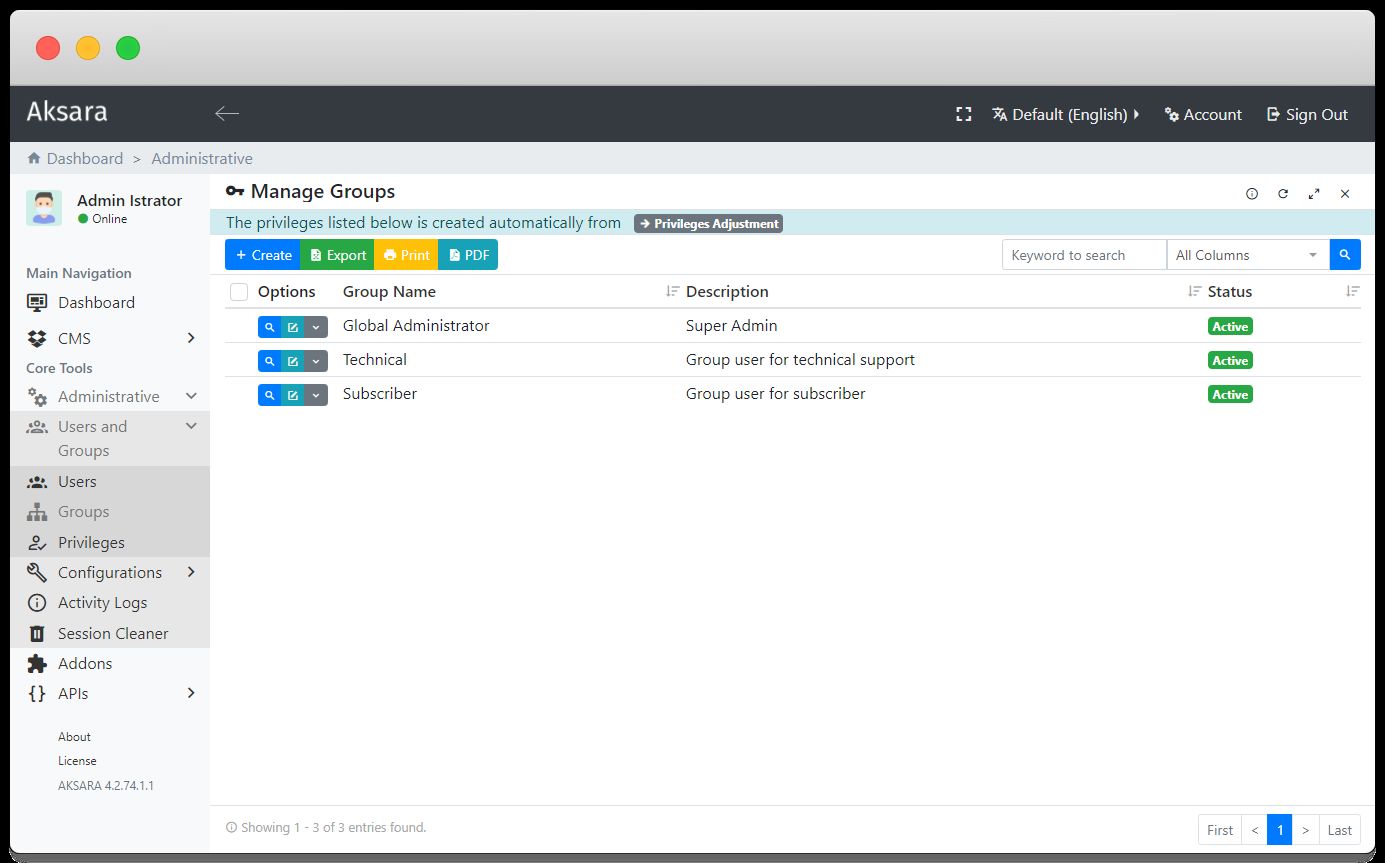Viewport: 1385px width, 863px height.
Task: Click the Create button
Action: (x=263, y=255)
